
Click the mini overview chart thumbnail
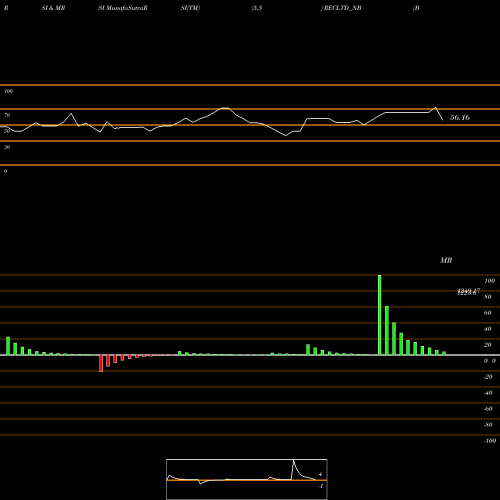(x=247, y=479)
